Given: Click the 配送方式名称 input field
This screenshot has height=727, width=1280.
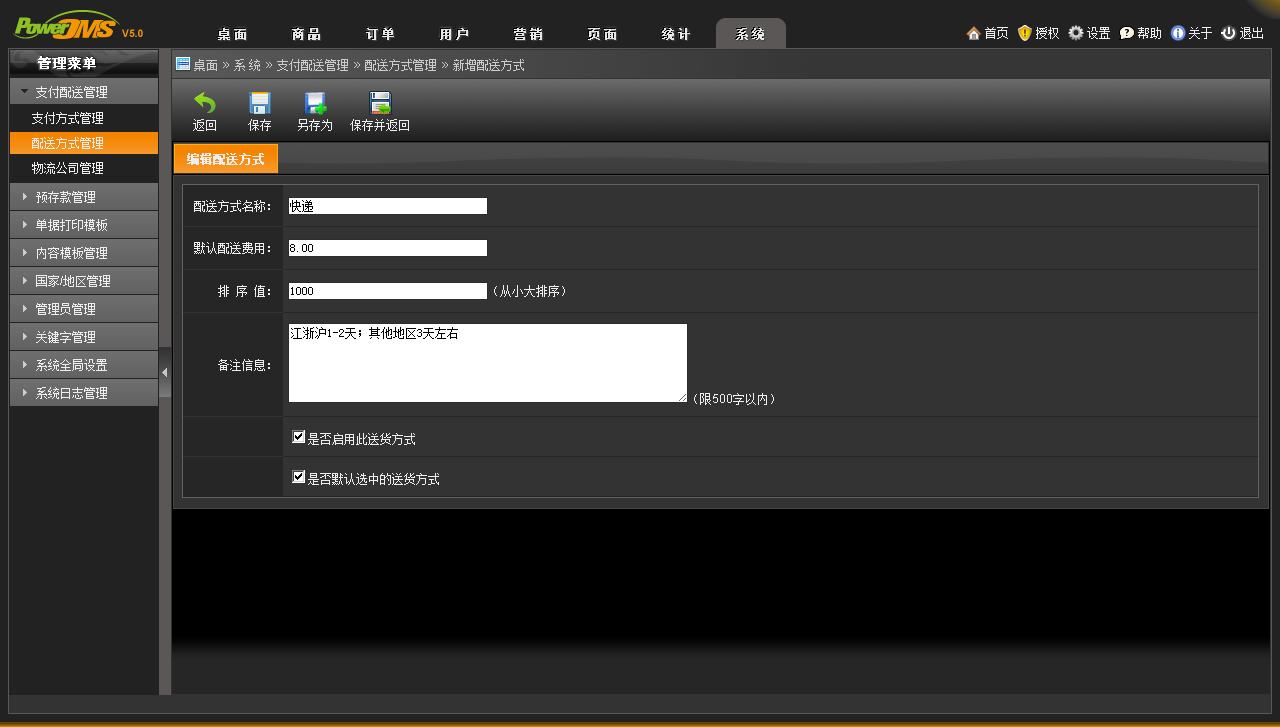Looking at the screenshot, I should (388, 206).
